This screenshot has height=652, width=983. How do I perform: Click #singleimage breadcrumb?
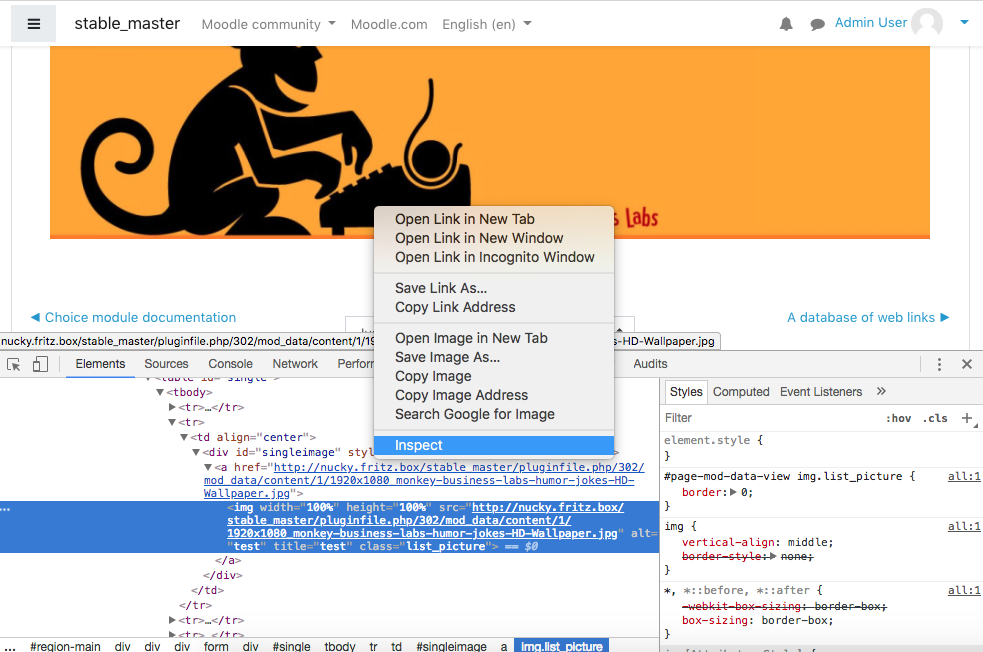[x=451, y=646]
